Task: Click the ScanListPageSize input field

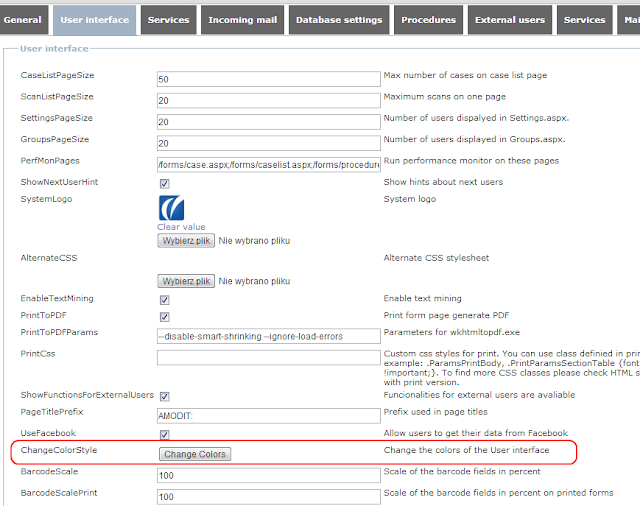Action: (269, 100)
